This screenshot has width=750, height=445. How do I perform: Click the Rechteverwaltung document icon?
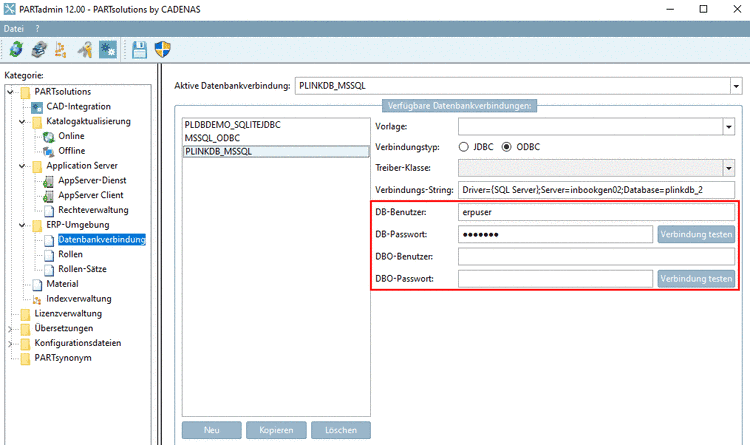coord(49,211)
